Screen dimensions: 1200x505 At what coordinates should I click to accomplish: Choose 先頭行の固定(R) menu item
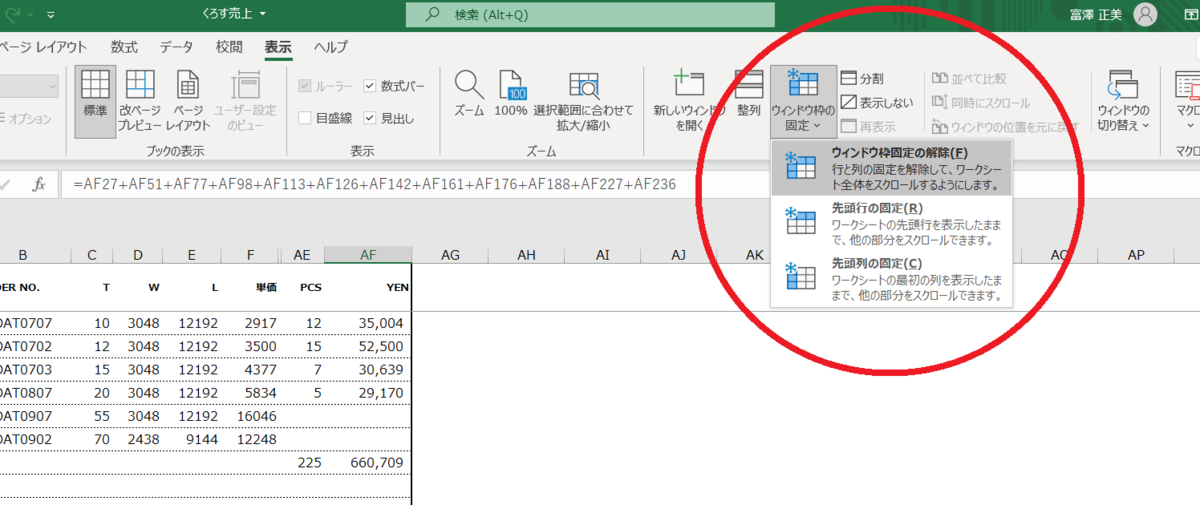point(892,222)
